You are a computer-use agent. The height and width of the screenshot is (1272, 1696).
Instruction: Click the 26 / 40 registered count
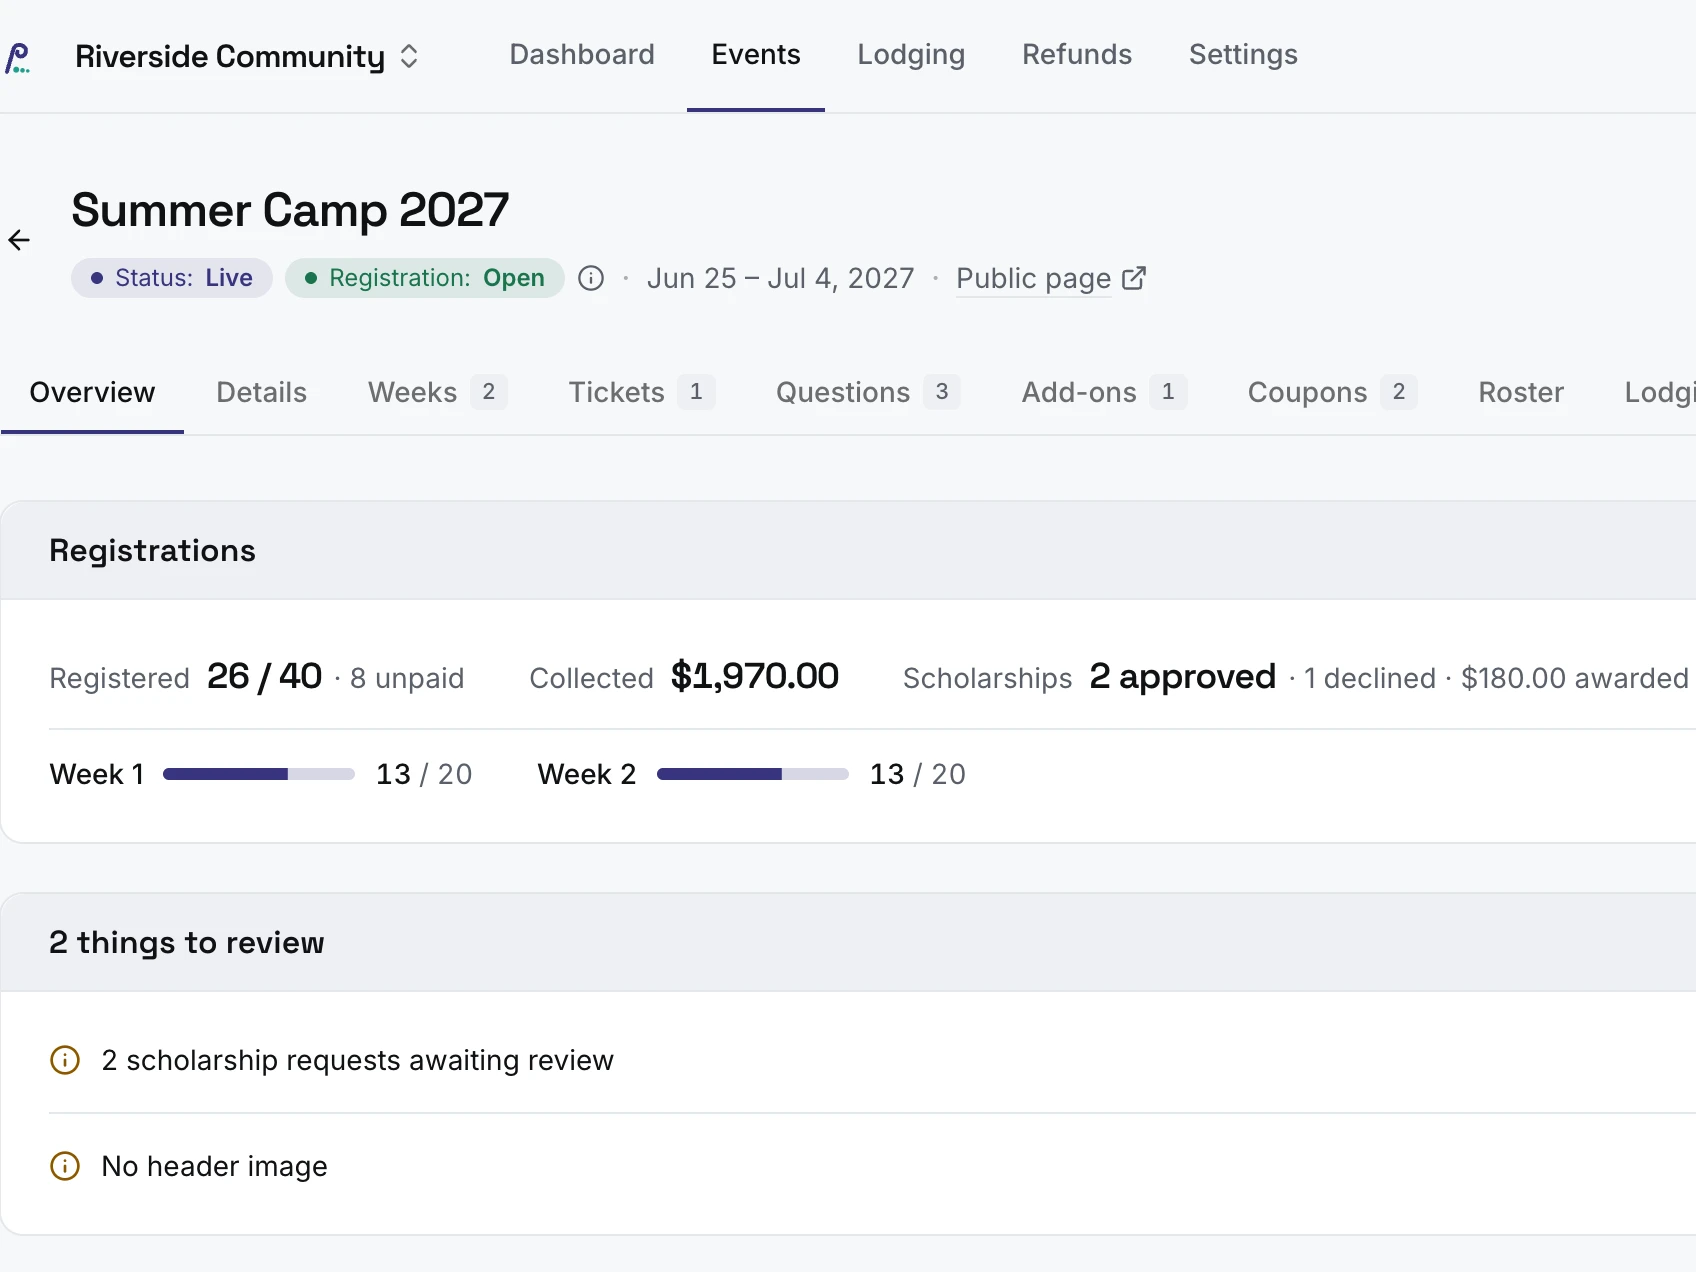coord(265,676)
